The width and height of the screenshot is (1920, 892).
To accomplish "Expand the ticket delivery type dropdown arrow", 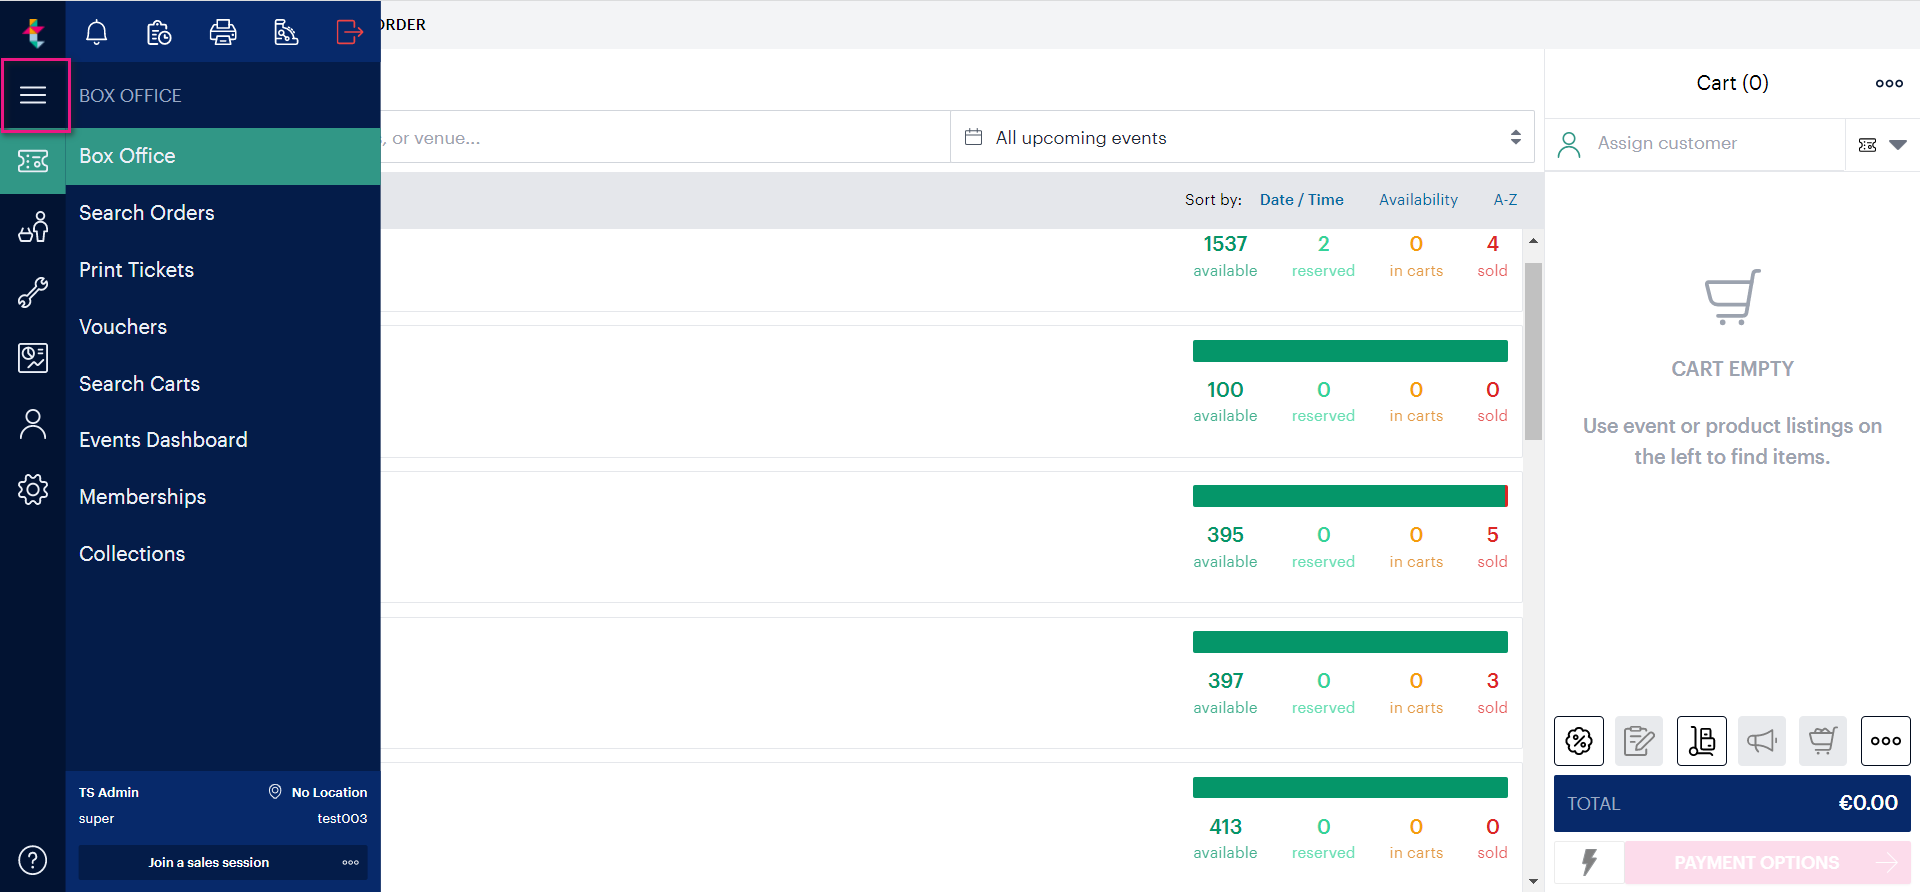I will click(x=1898, y=145).
